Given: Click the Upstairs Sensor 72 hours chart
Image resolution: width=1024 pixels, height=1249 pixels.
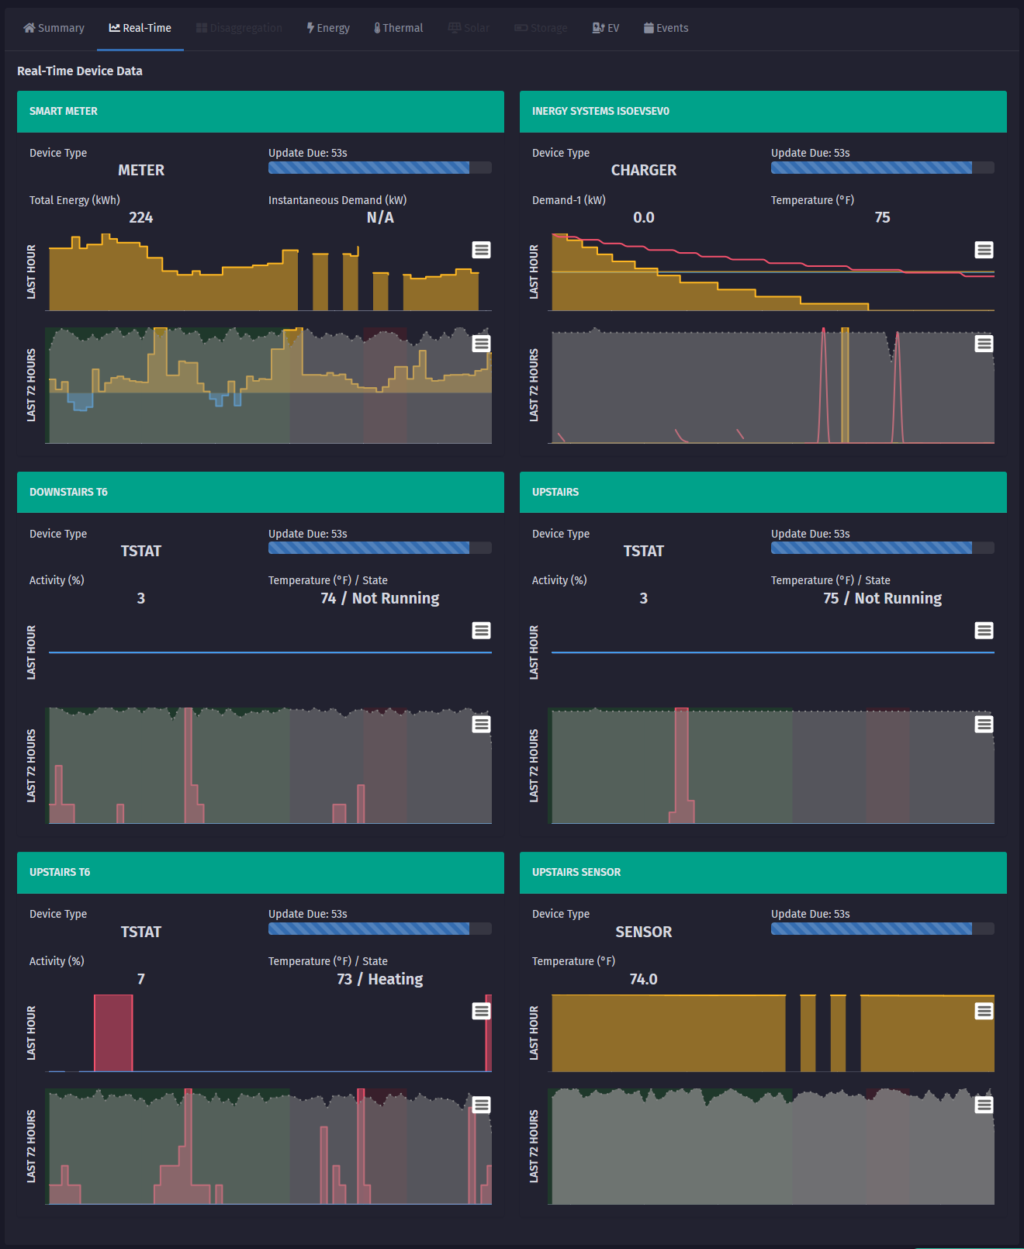Looking at the screenshot, I should click(x=773, y=1146).
